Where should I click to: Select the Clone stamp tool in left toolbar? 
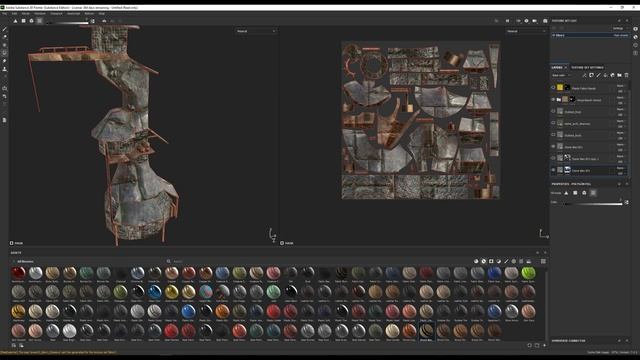[x=4, y=69]
